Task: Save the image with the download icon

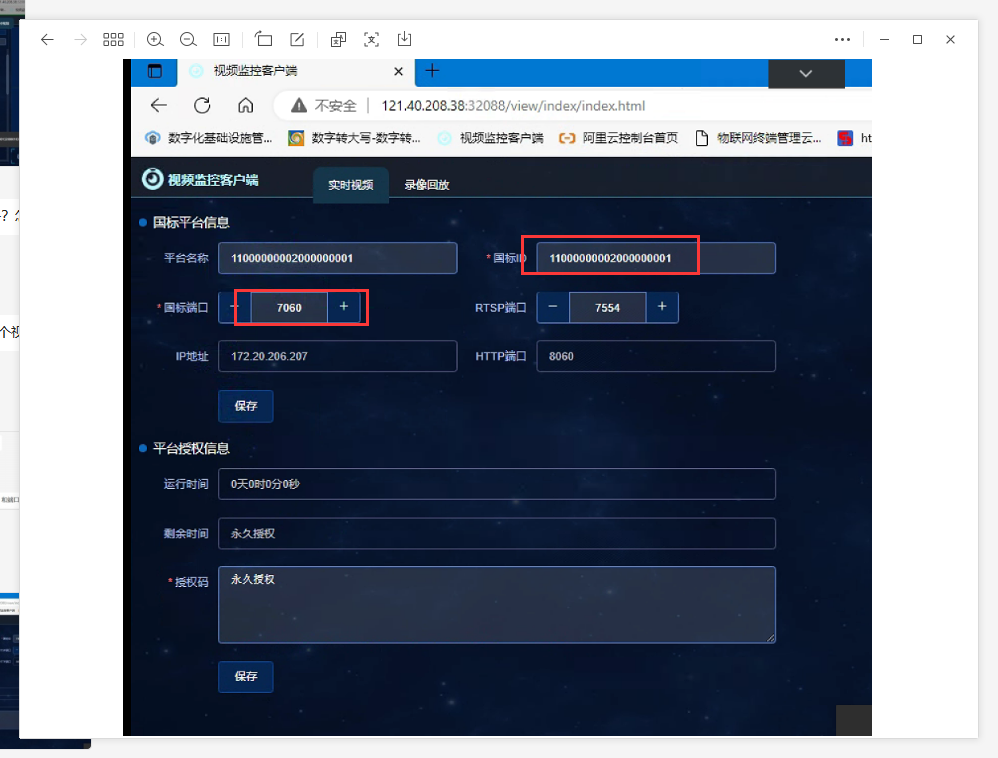Action: tap(404, 39)
